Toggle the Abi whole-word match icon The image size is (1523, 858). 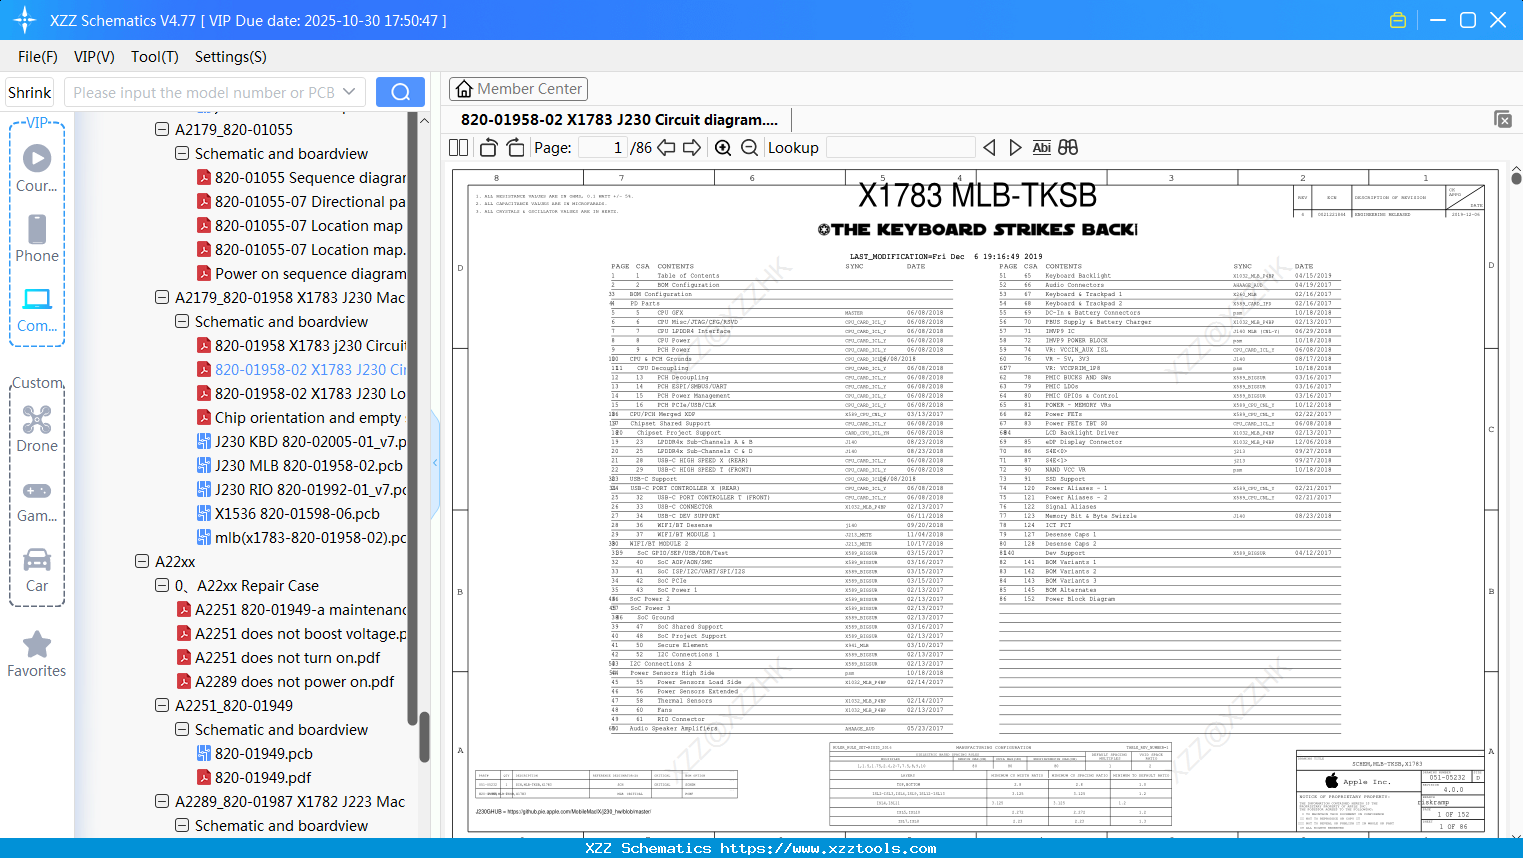(1041, 148)
